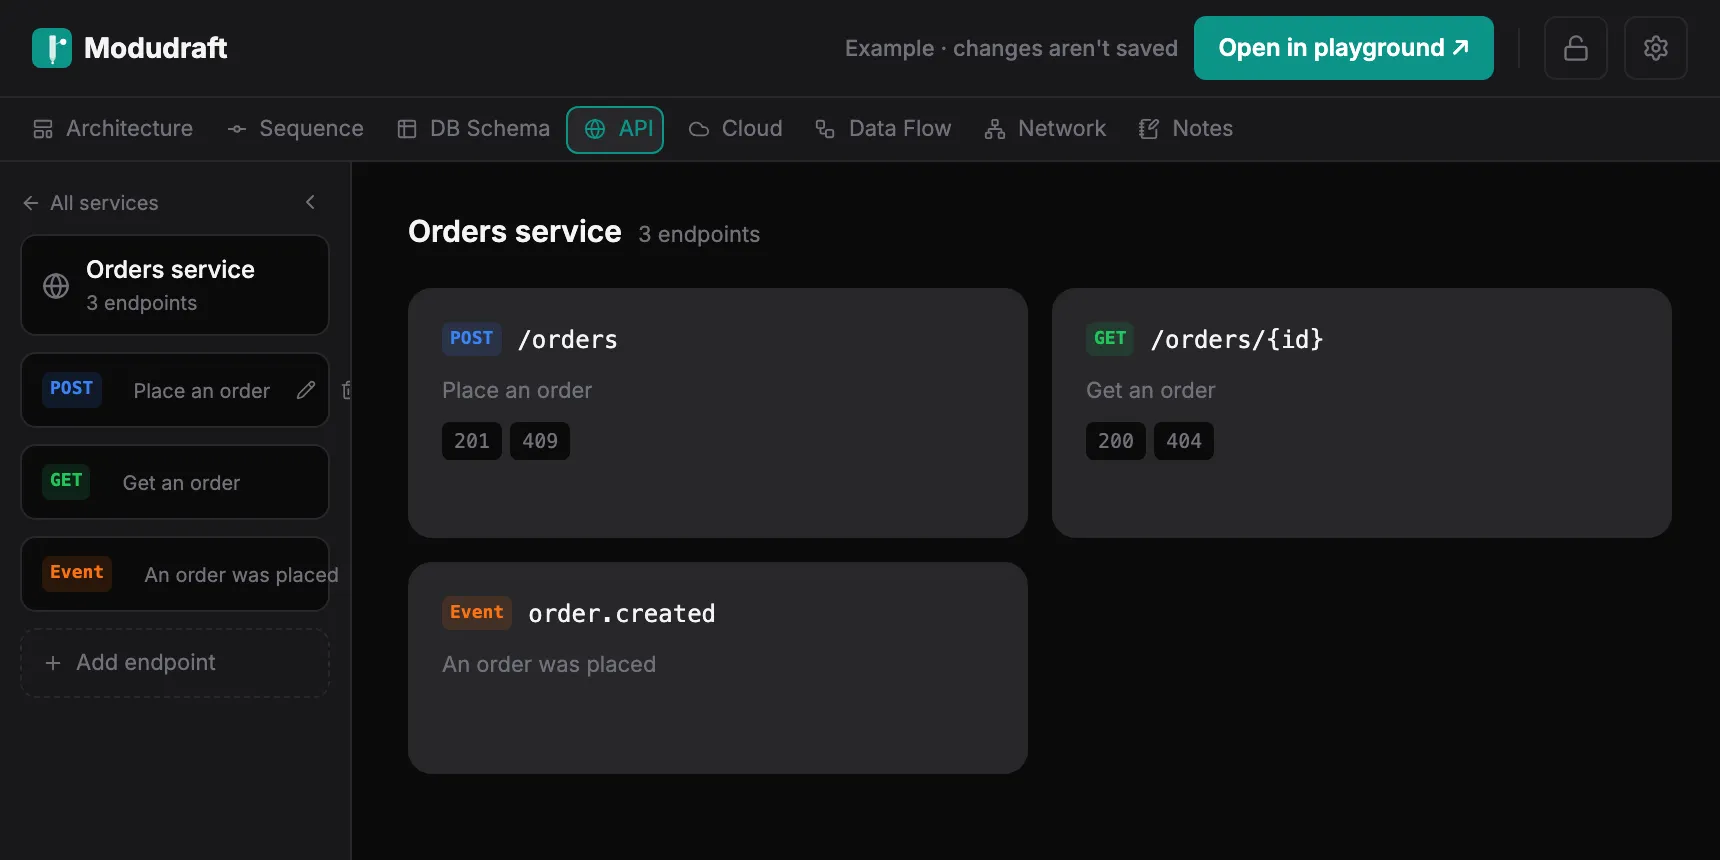Click the '3 endpoints' text next to heading
1720x860 pixels.
tap(699, 235)
